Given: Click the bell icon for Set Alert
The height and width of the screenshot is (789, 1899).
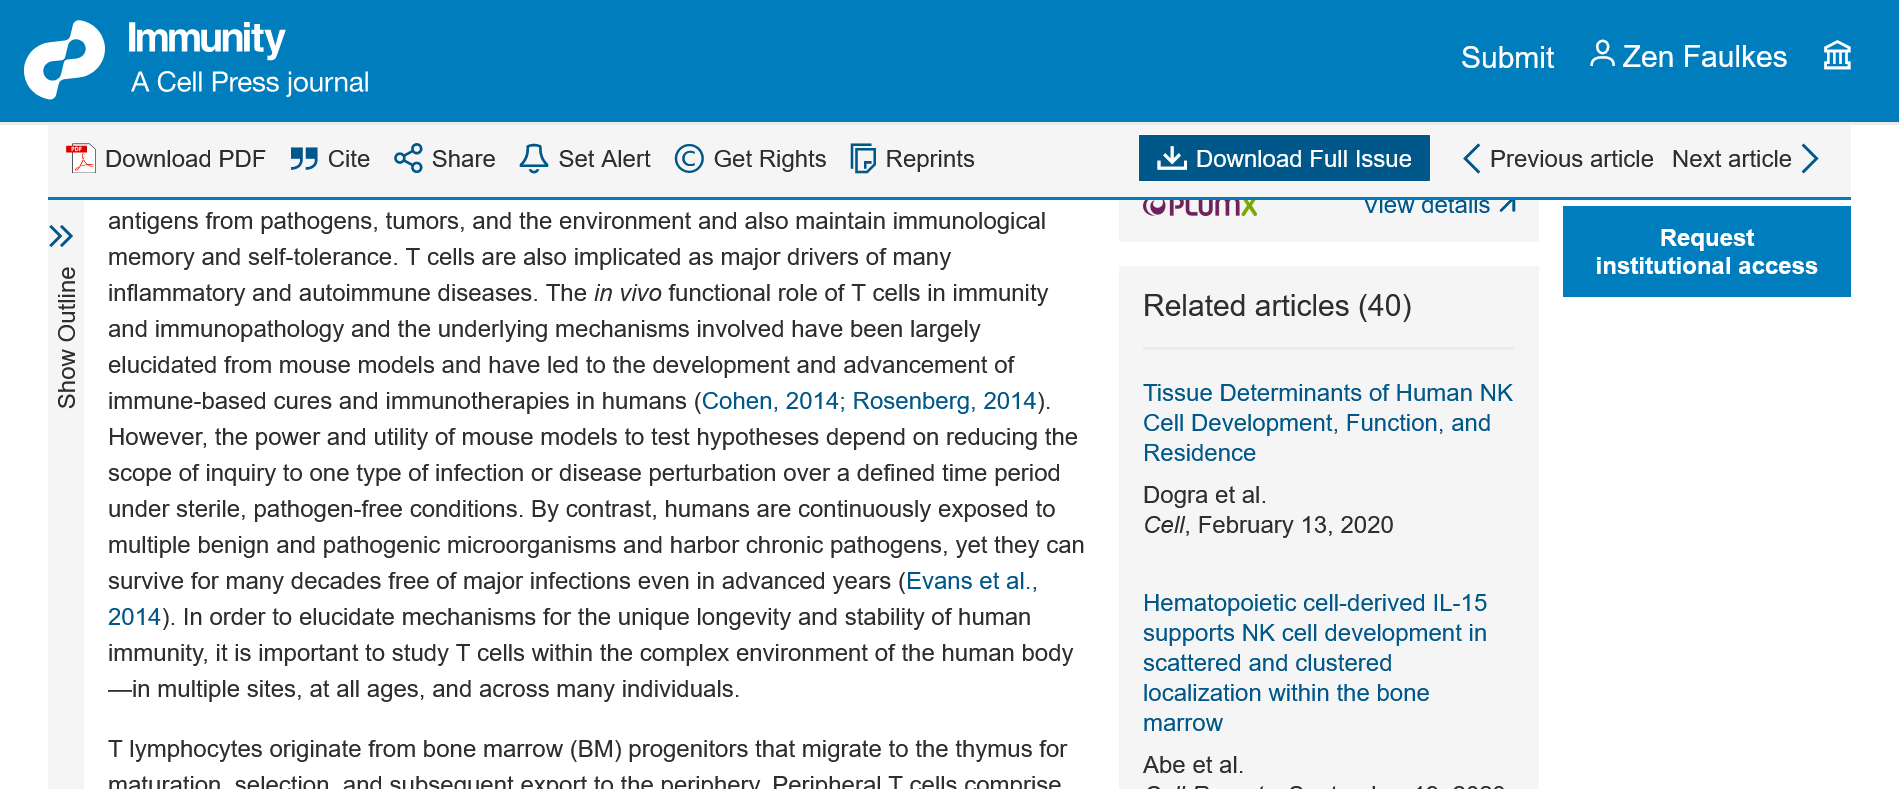Looking at the screenshot, I should click(534, 159).
